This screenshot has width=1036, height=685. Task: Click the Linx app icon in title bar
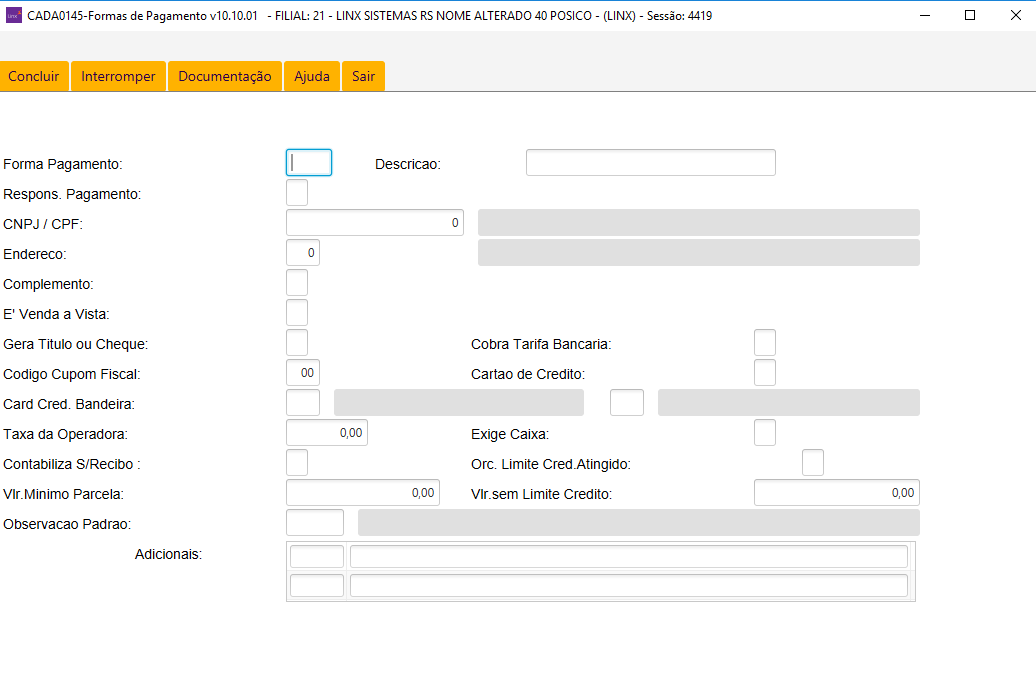click(x=13, y=15)
